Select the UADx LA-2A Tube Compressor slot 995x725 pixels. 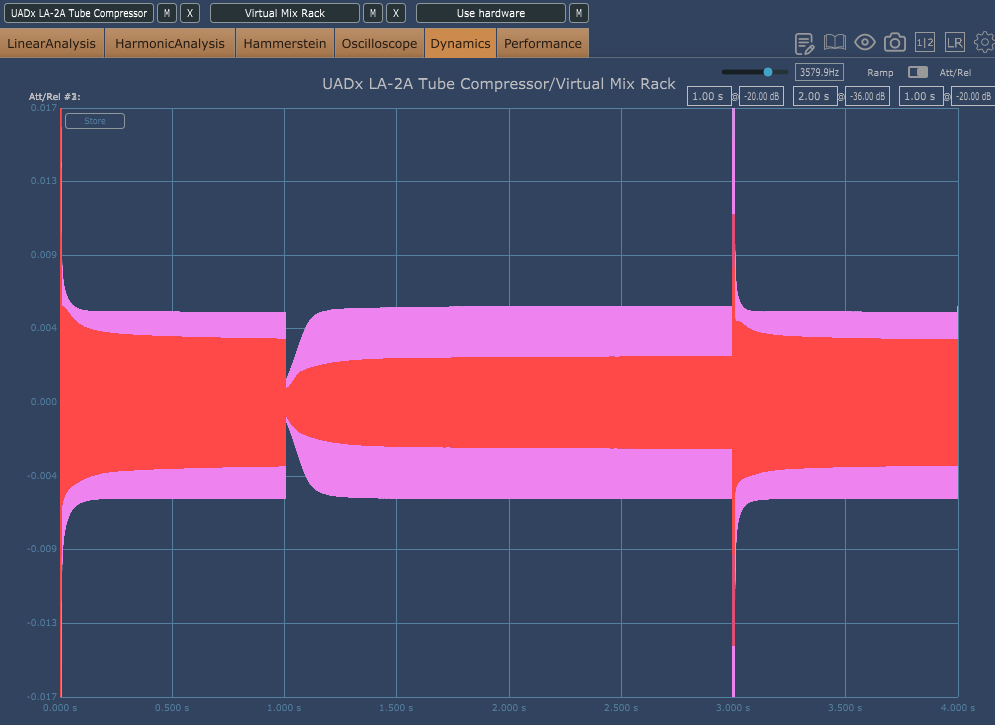(x=79, y=13)
